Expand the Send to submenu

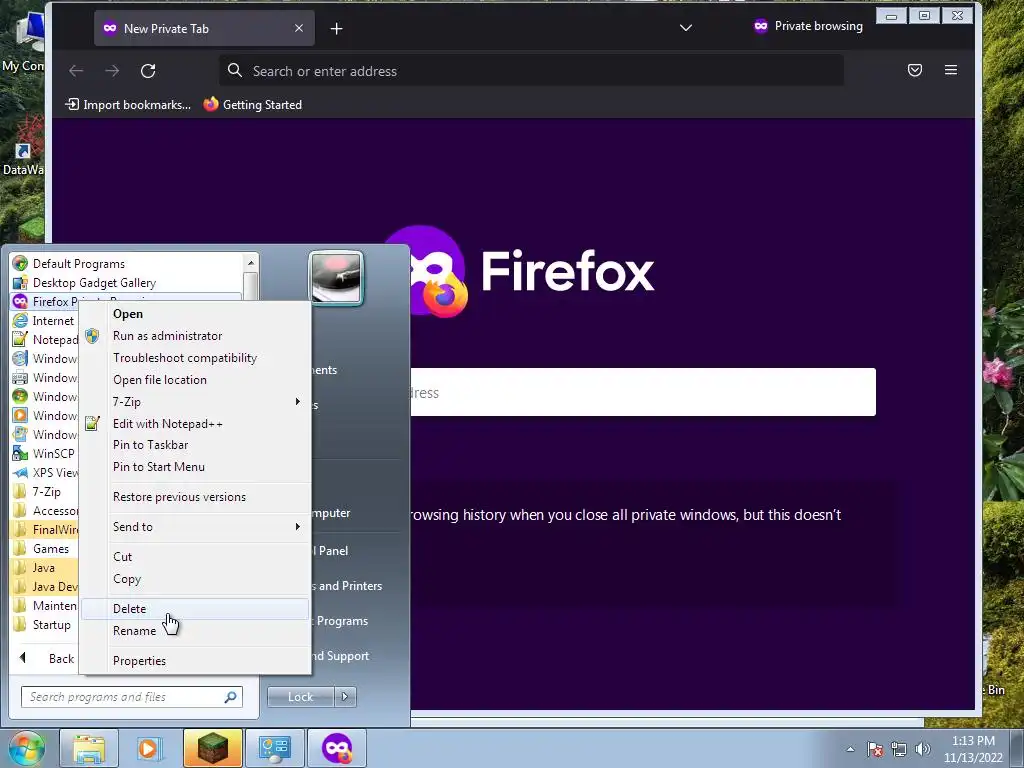coord(195,527)
